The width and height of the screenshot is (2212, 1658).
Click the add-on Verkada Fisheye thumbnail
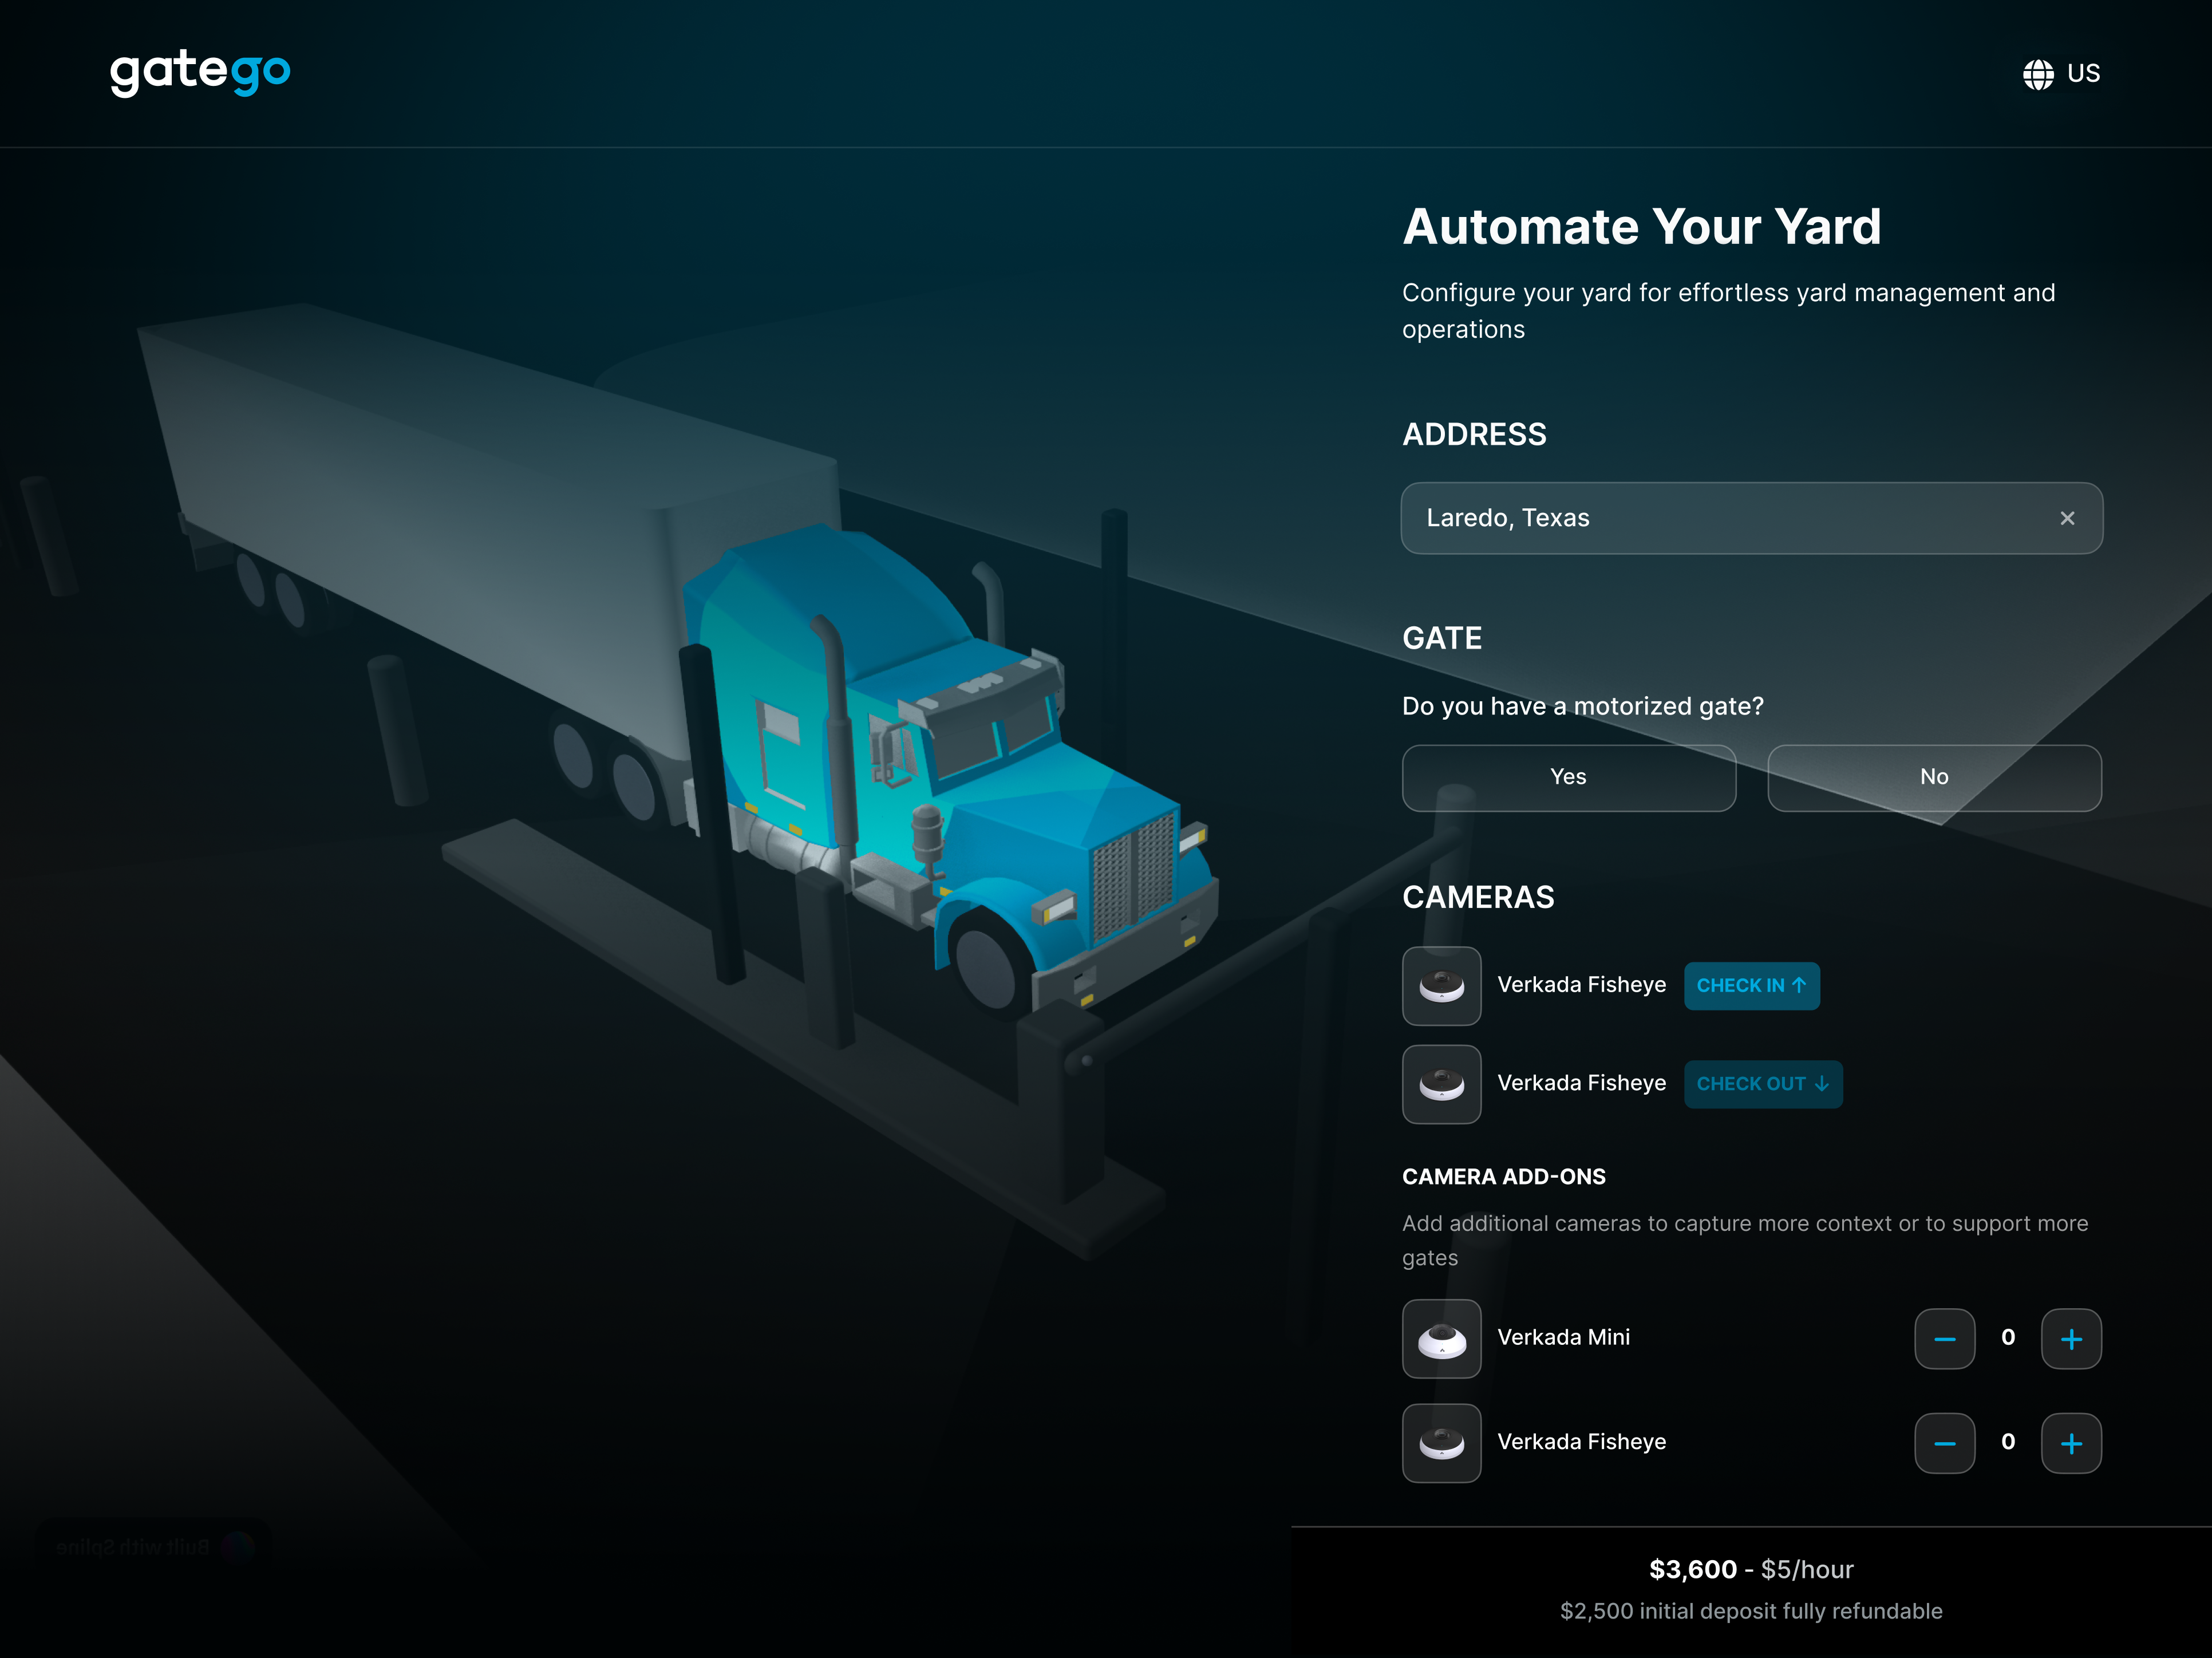tap(1441, 1443)
